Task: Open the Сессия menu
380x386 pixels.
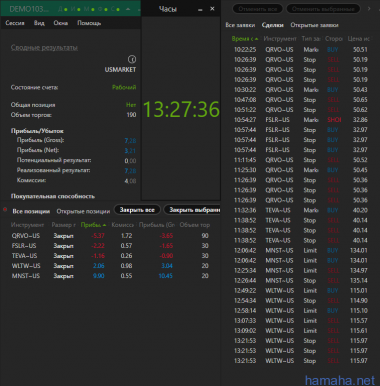Action: pos(15,23)
